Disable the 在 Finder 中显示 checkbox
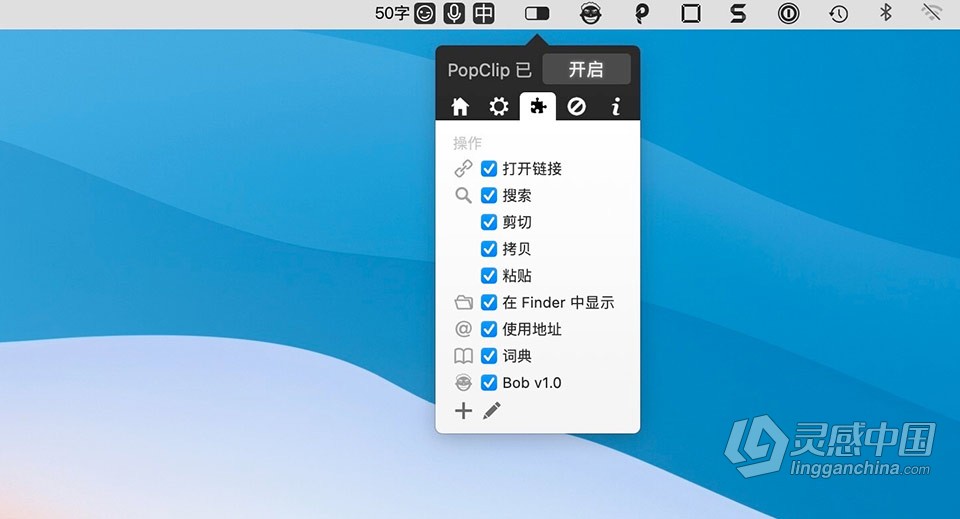Screen dimensions: 960x519 click(x=489, y=302)
